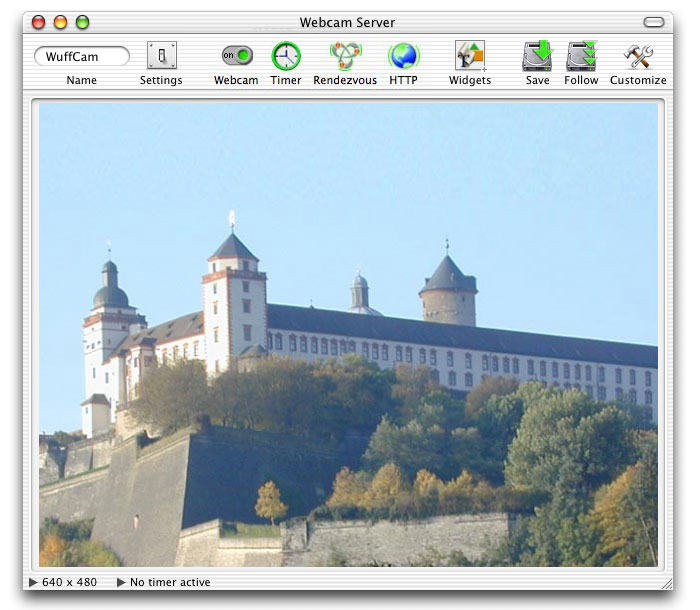Open the Timer clock icon
This screenshot has height=610, width=700.
point(286,56)
